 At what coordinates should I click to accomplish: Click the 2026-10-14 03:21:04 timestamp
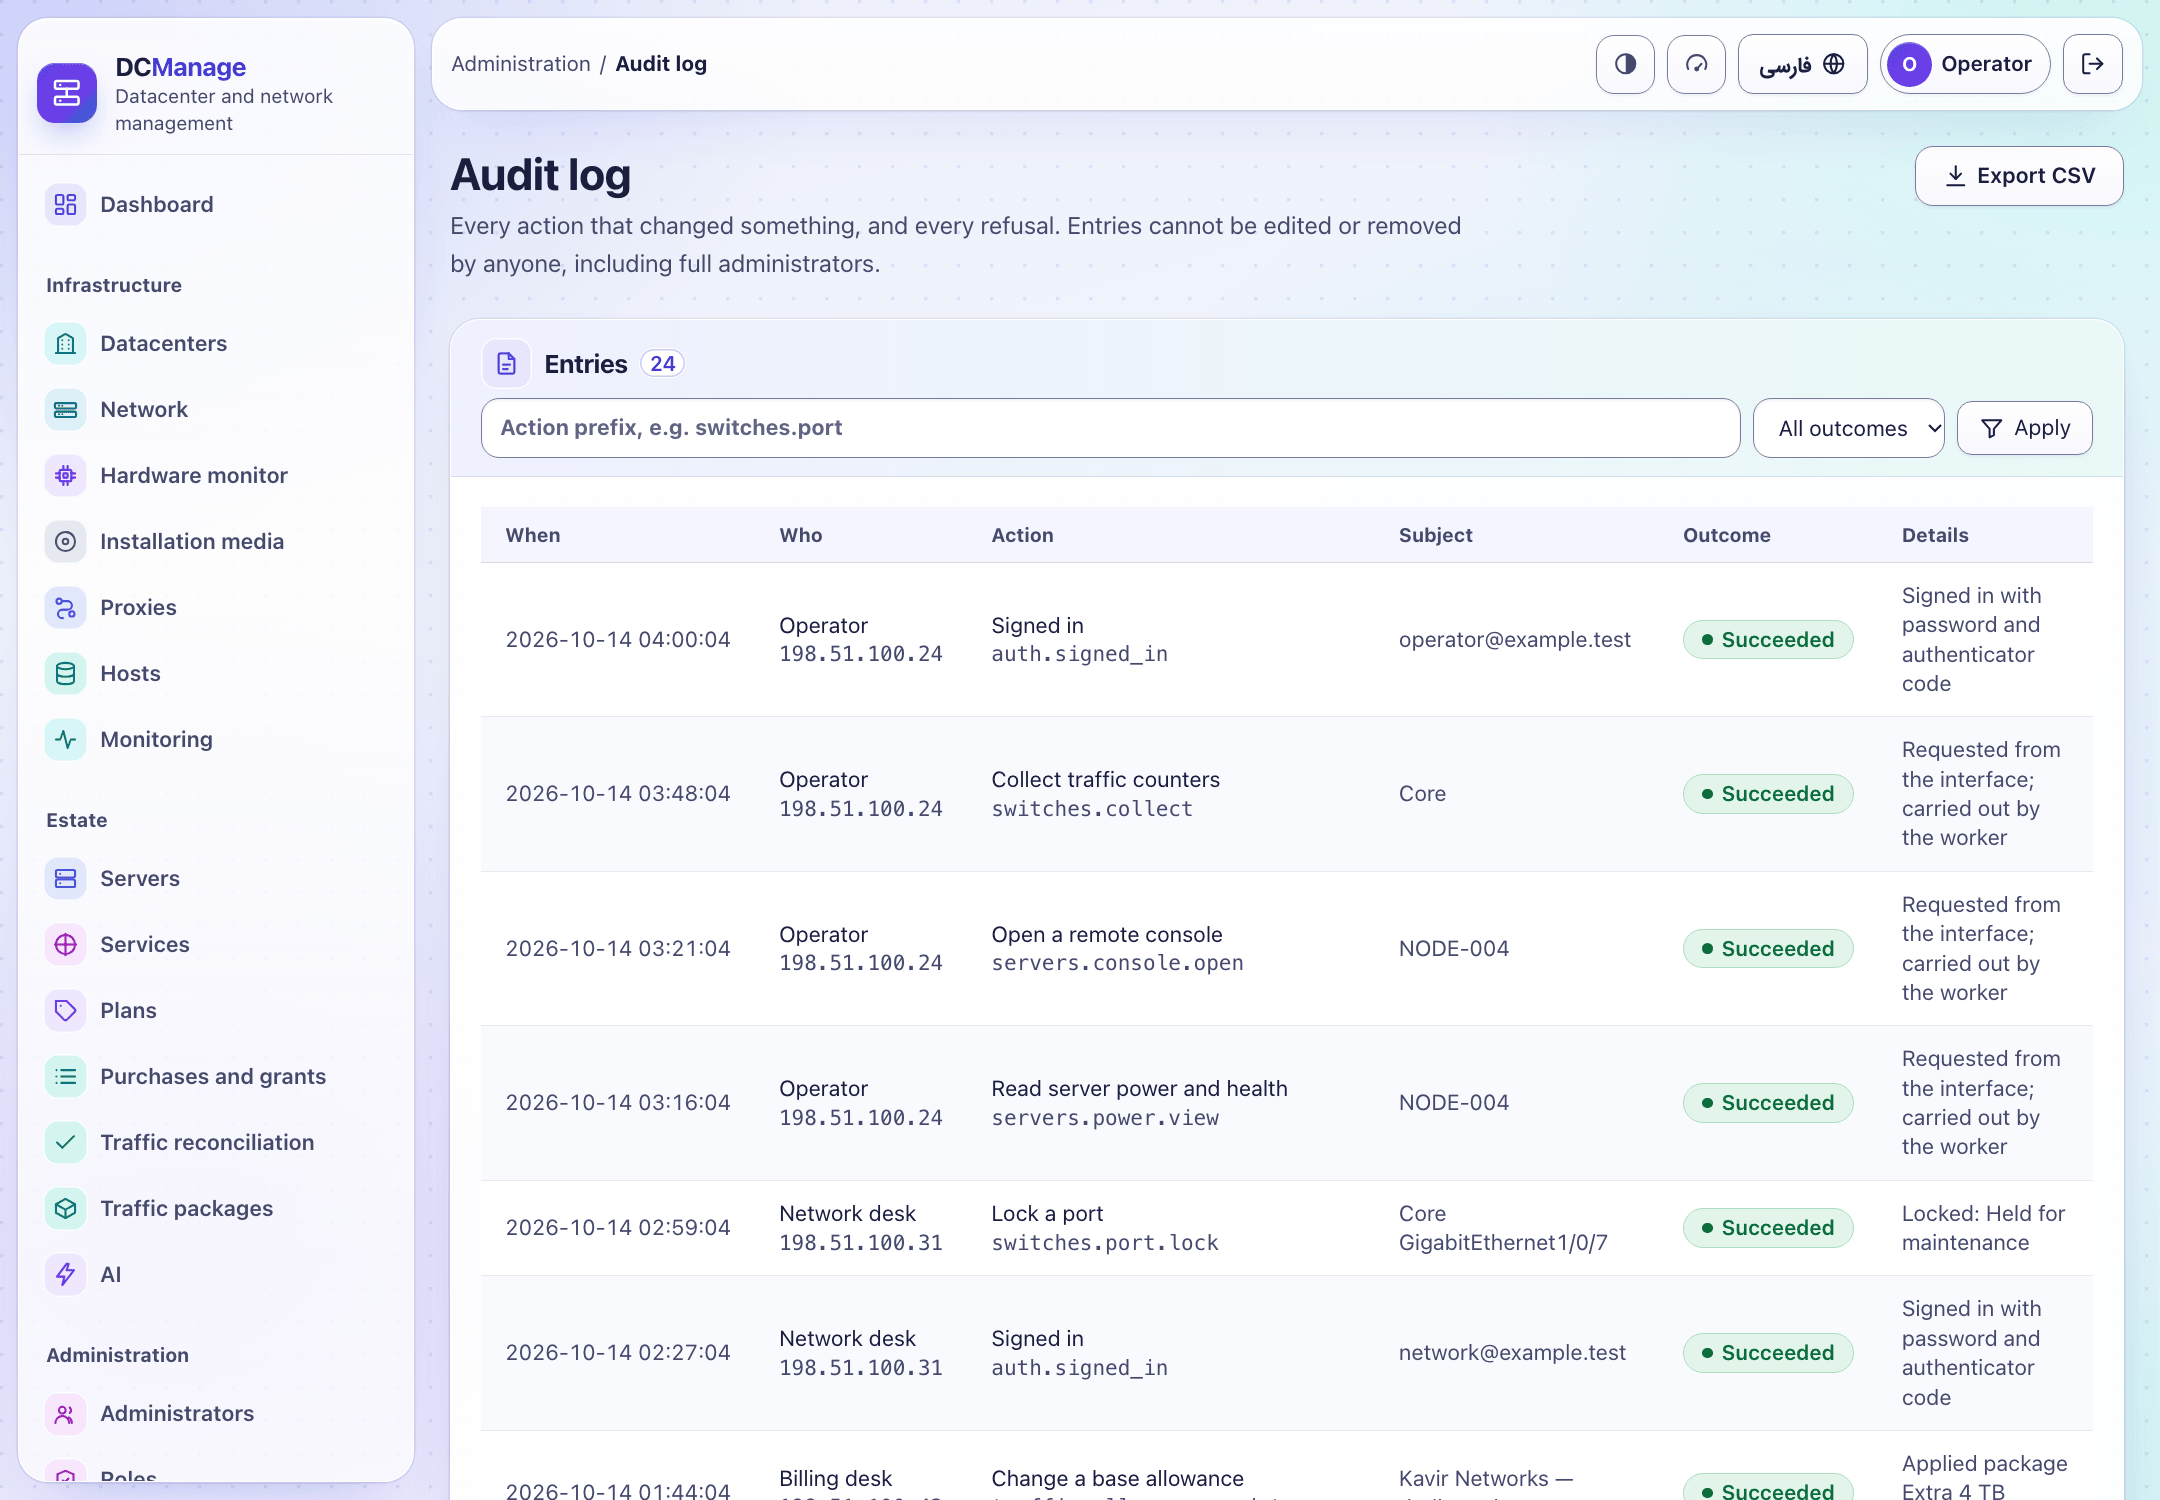tap(618, 948)
